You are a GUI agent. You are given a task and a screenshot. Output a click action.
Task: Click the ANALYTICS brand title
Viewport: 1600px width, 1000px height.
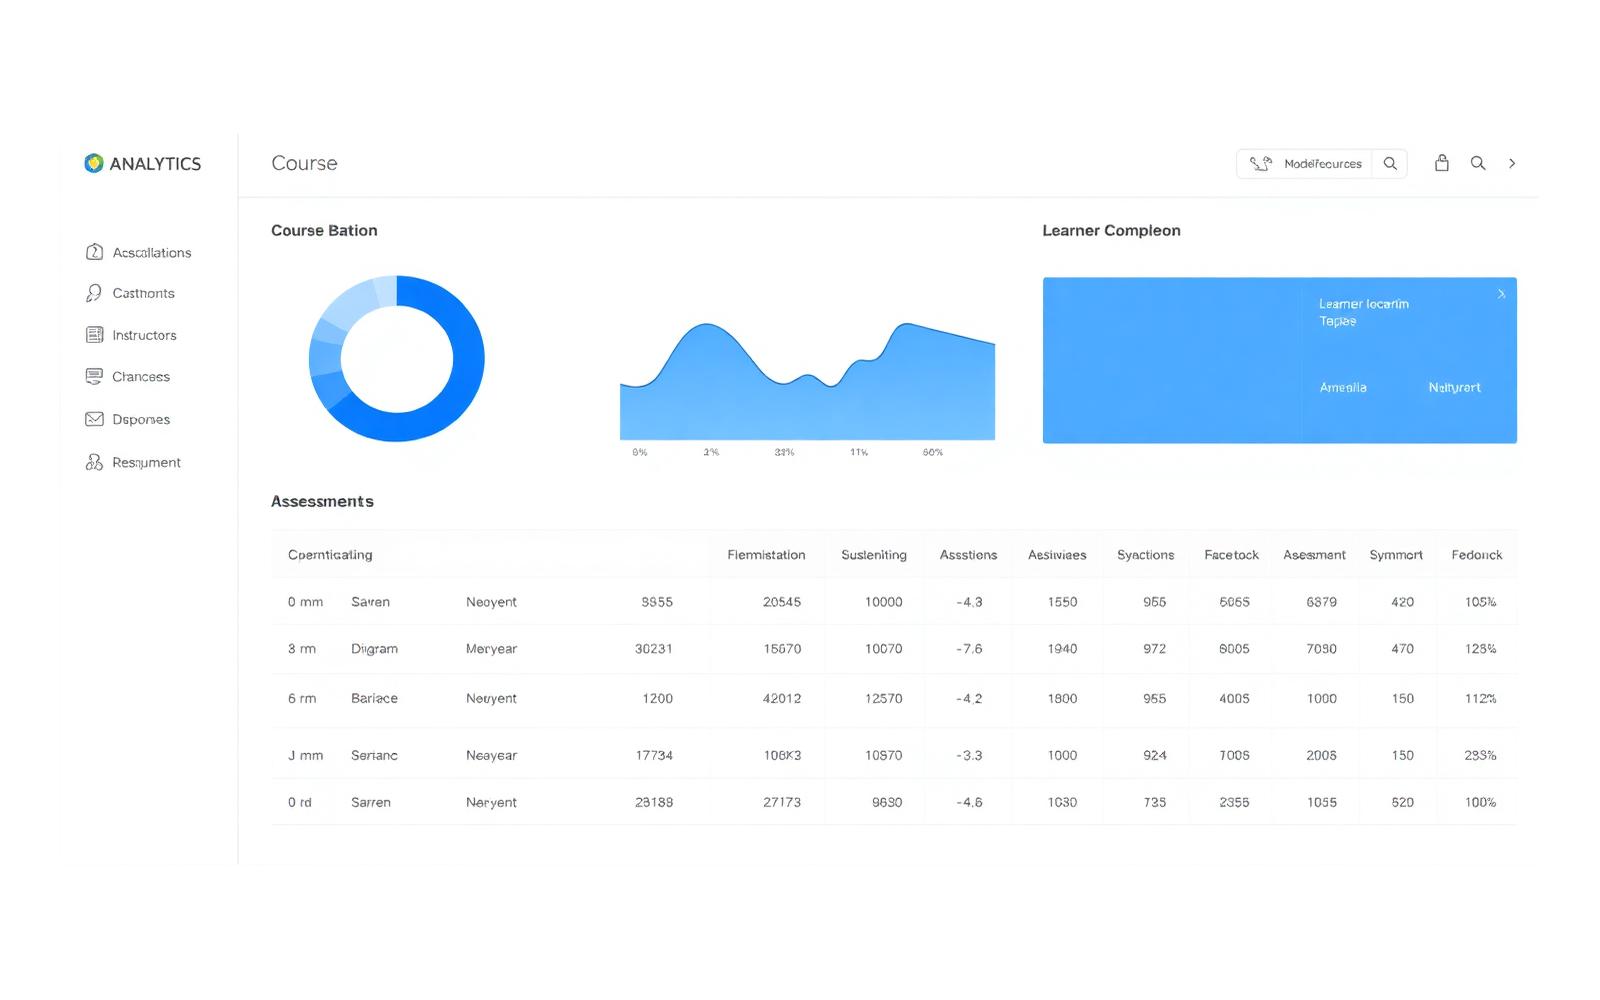tap(155, 164)
